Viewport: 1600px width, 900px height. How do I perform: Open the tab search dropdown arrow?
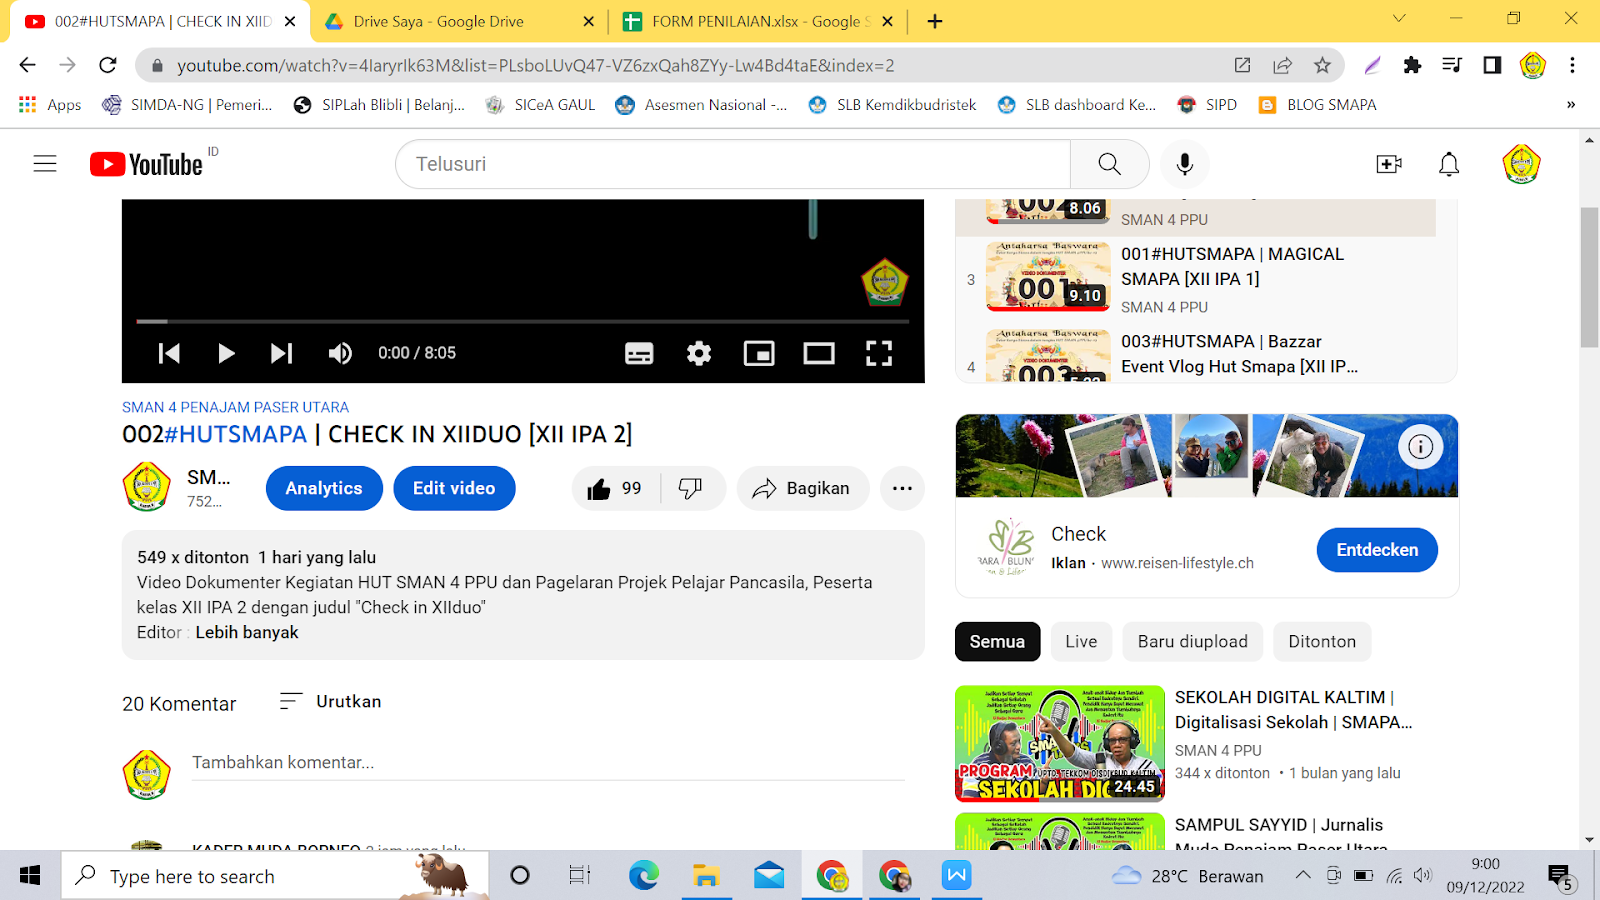(x=1399, y=18)
